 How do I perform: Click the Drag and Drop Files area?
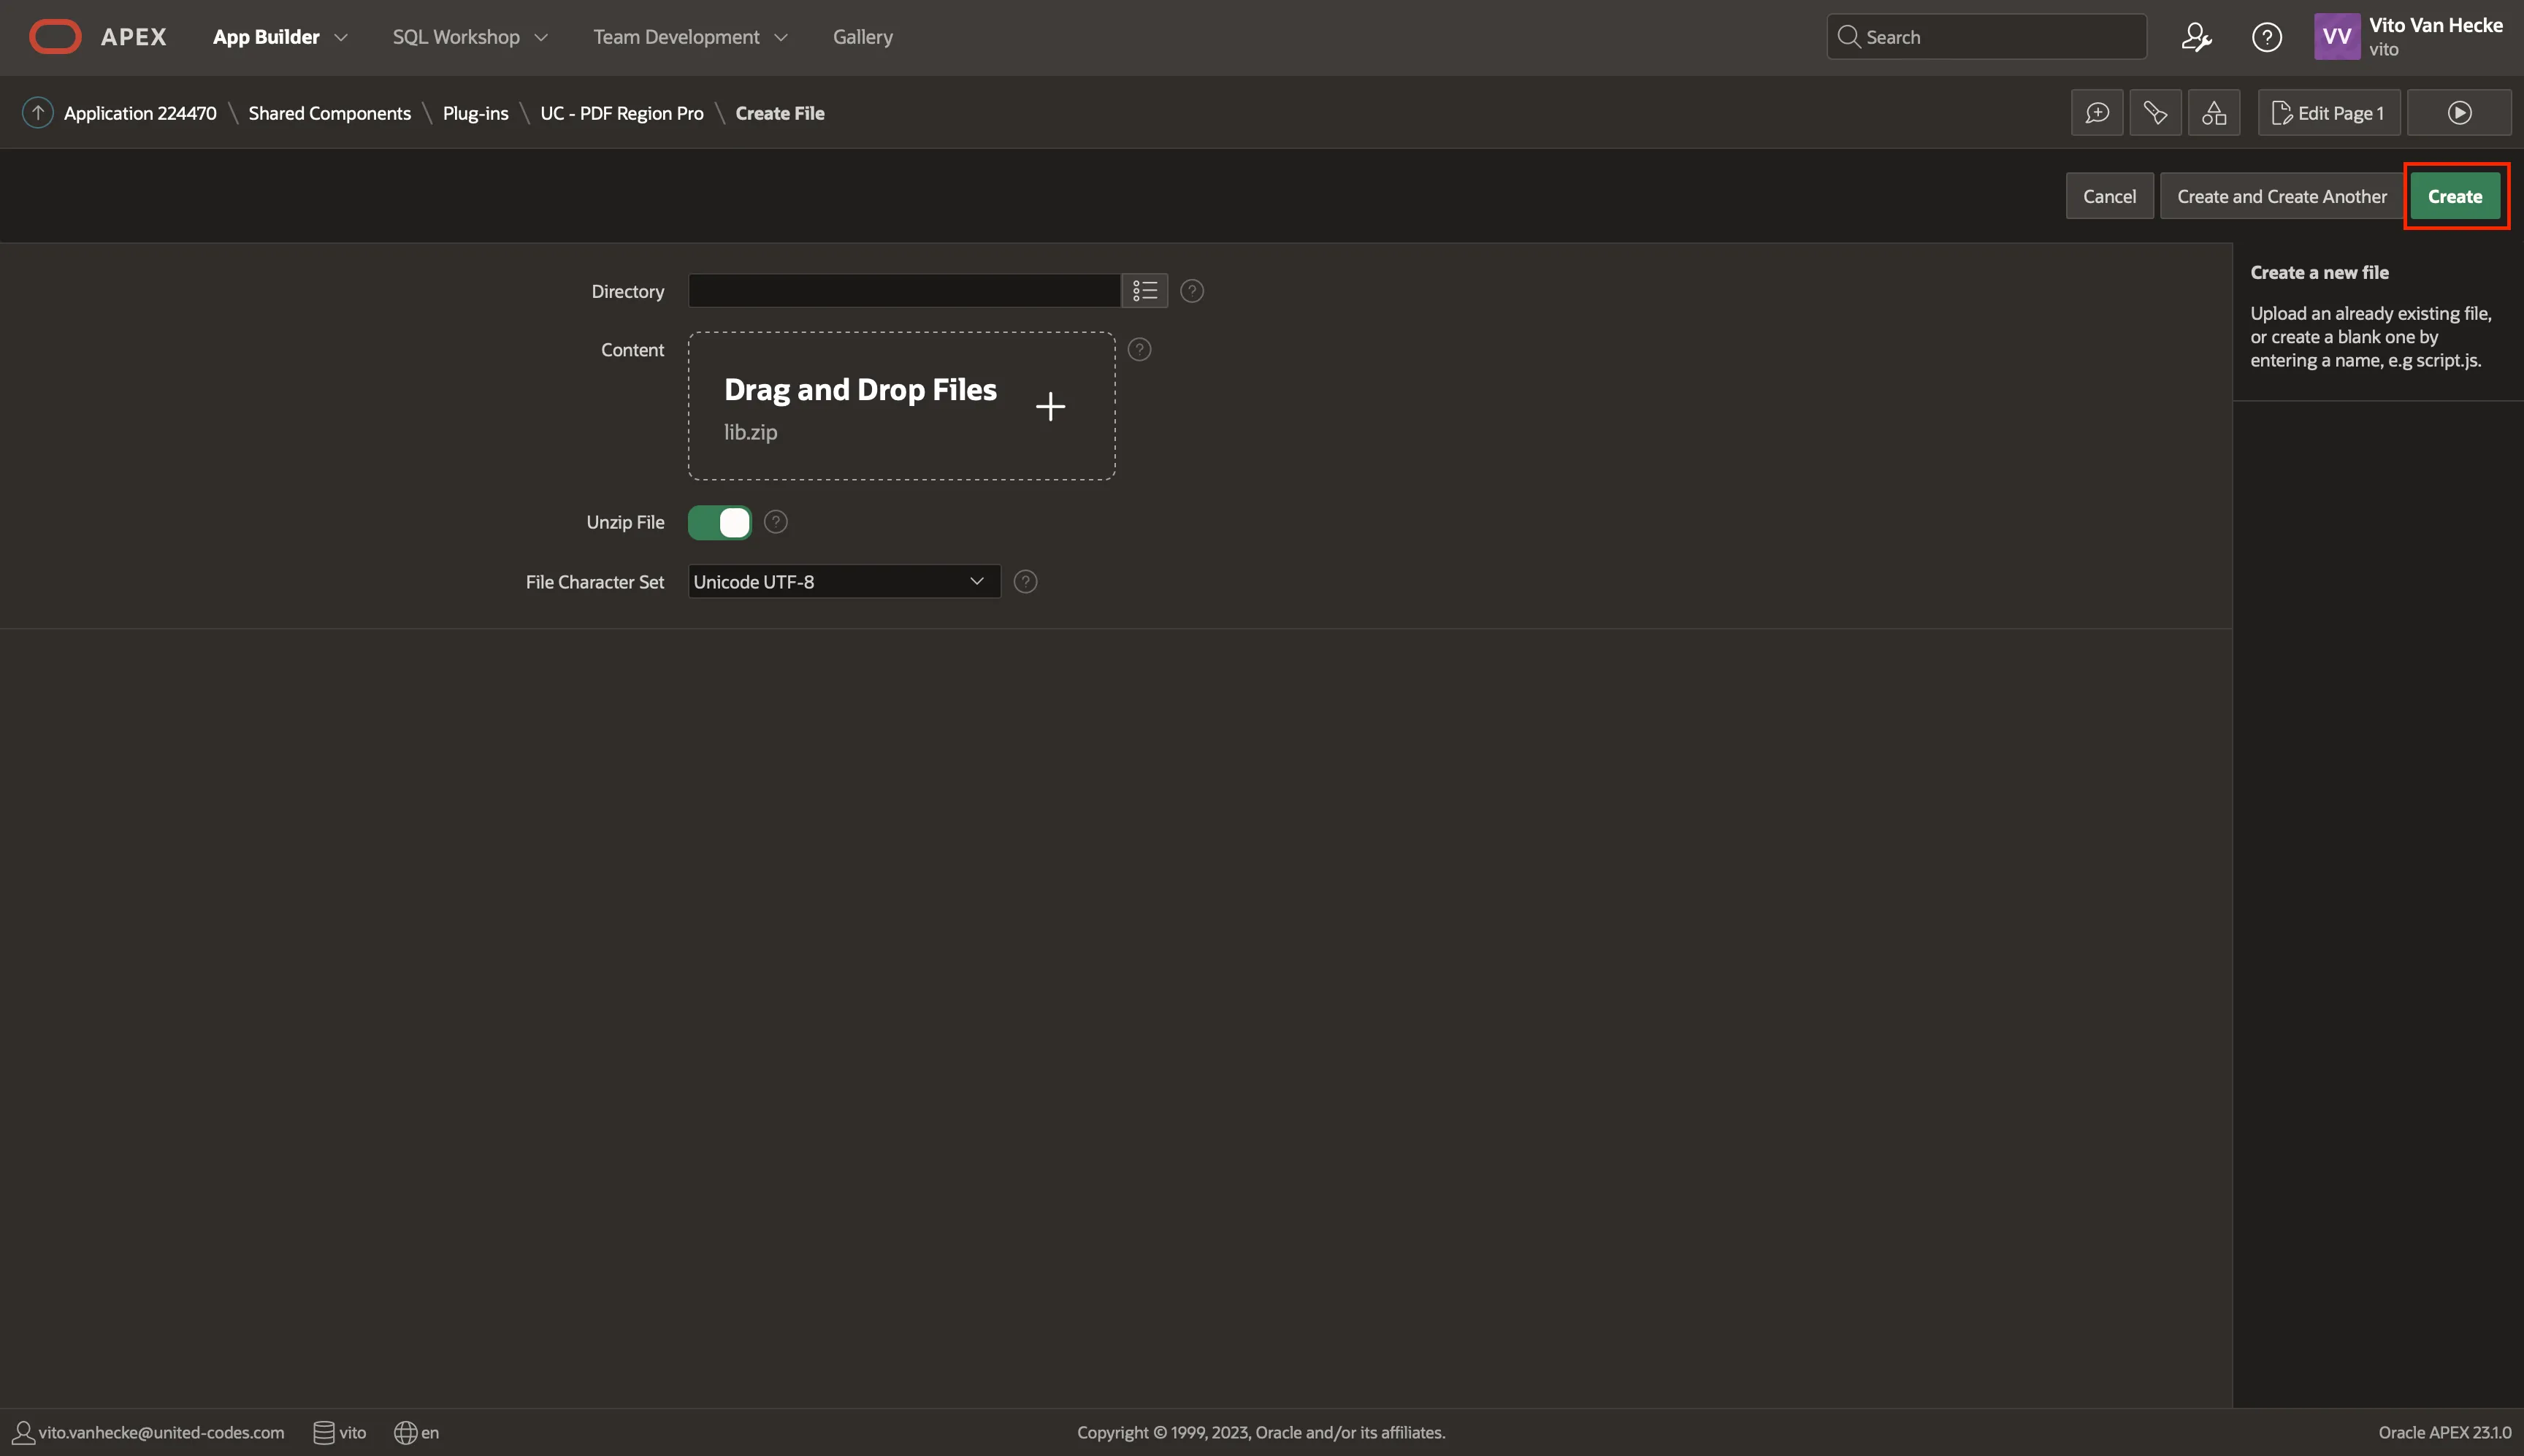point(901,406)
